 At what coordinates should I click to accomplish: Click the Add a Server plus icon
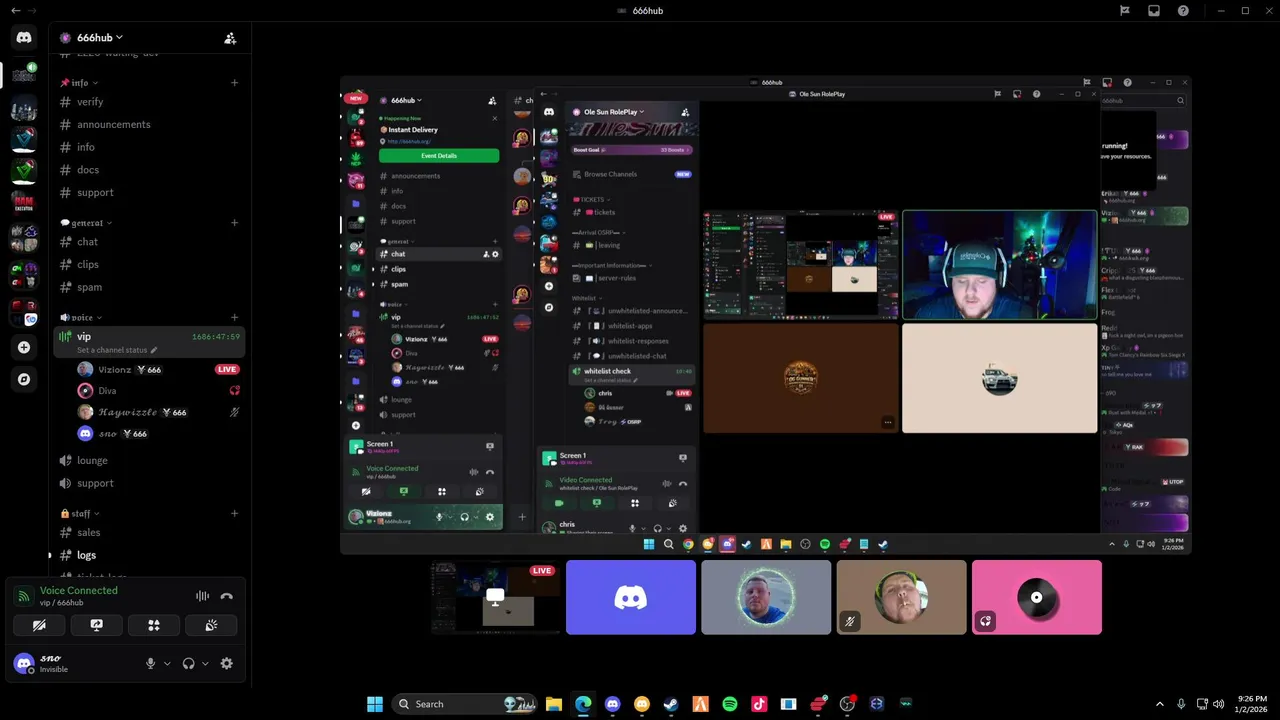point(24,347)
